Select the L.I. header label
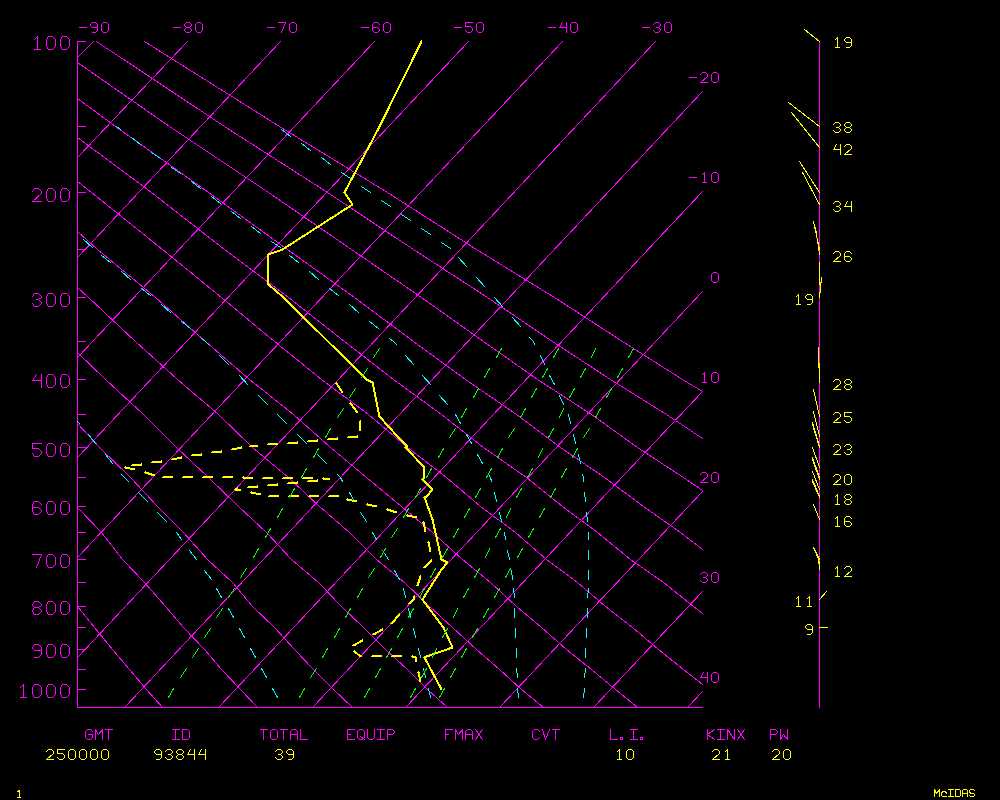The width and height of the screenshot is (1000, 800). [x=627, y=735]
